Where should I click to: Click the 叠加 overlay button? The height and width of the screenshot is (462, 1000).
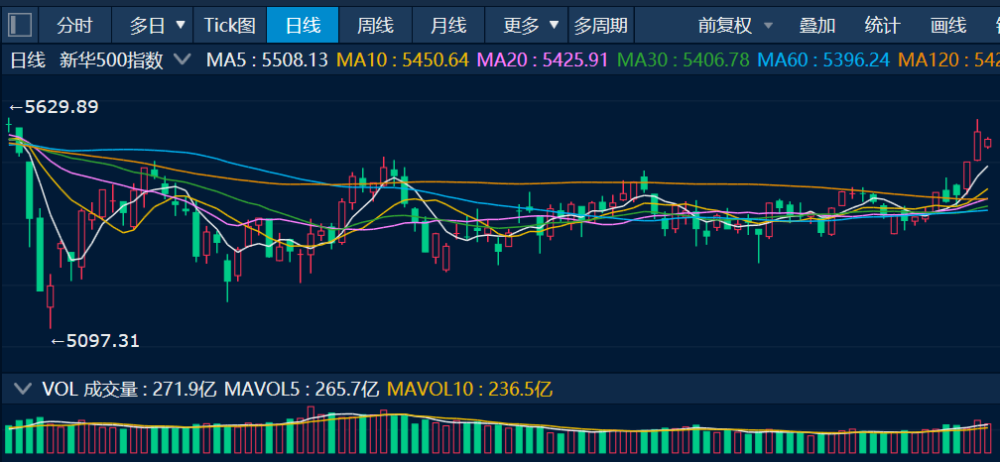pyautogui.click(x=817, y=25)
